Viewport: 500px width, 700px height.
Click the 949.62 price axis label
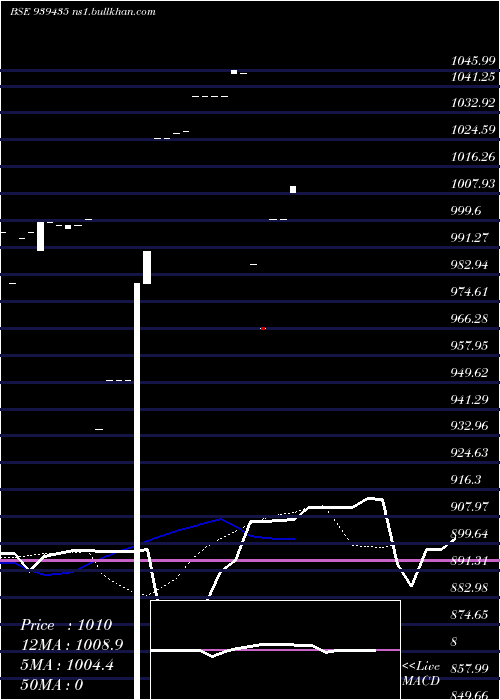469,373
